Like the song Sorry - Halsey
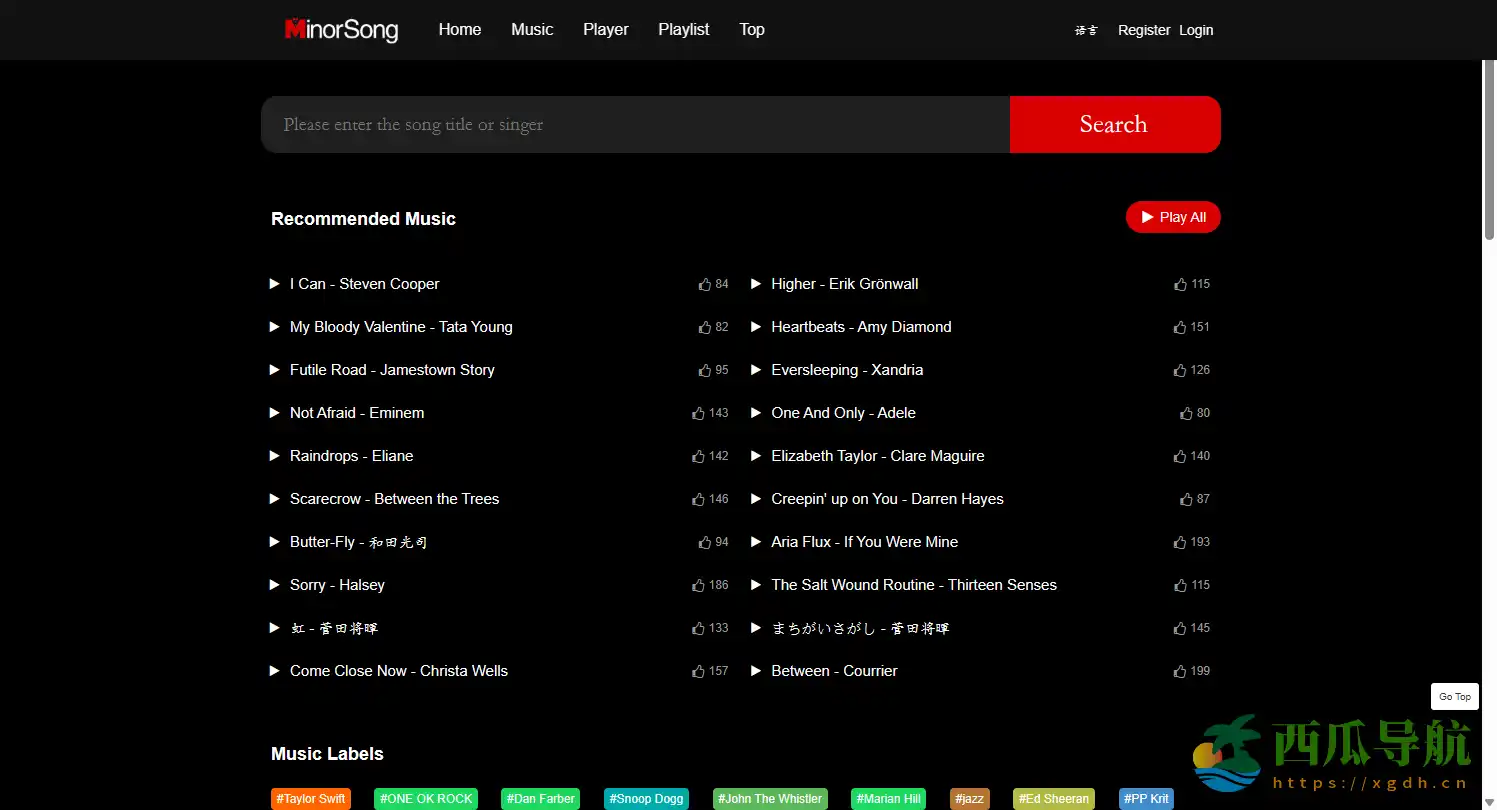Viewport: 1497px width, 810px height. [698, 585]
